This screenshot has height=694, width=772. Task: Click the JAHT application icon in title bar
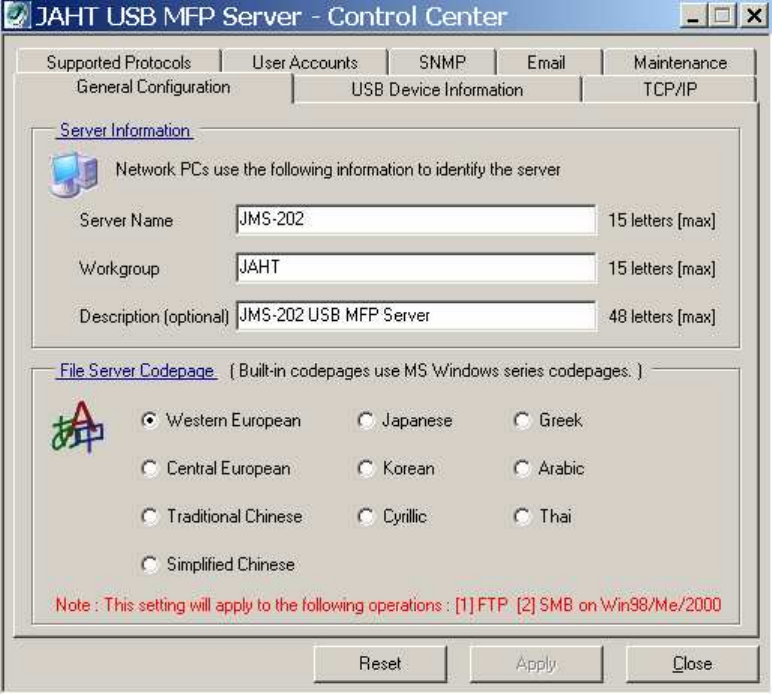coord(16,16)
